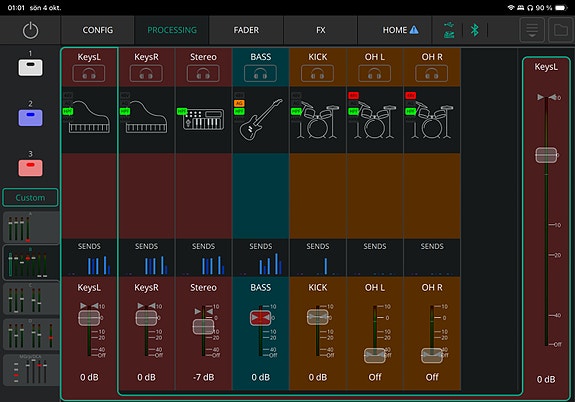Click the OH R fader knob
The width and height of the screenshot is (575, 402).
point(432,355)
